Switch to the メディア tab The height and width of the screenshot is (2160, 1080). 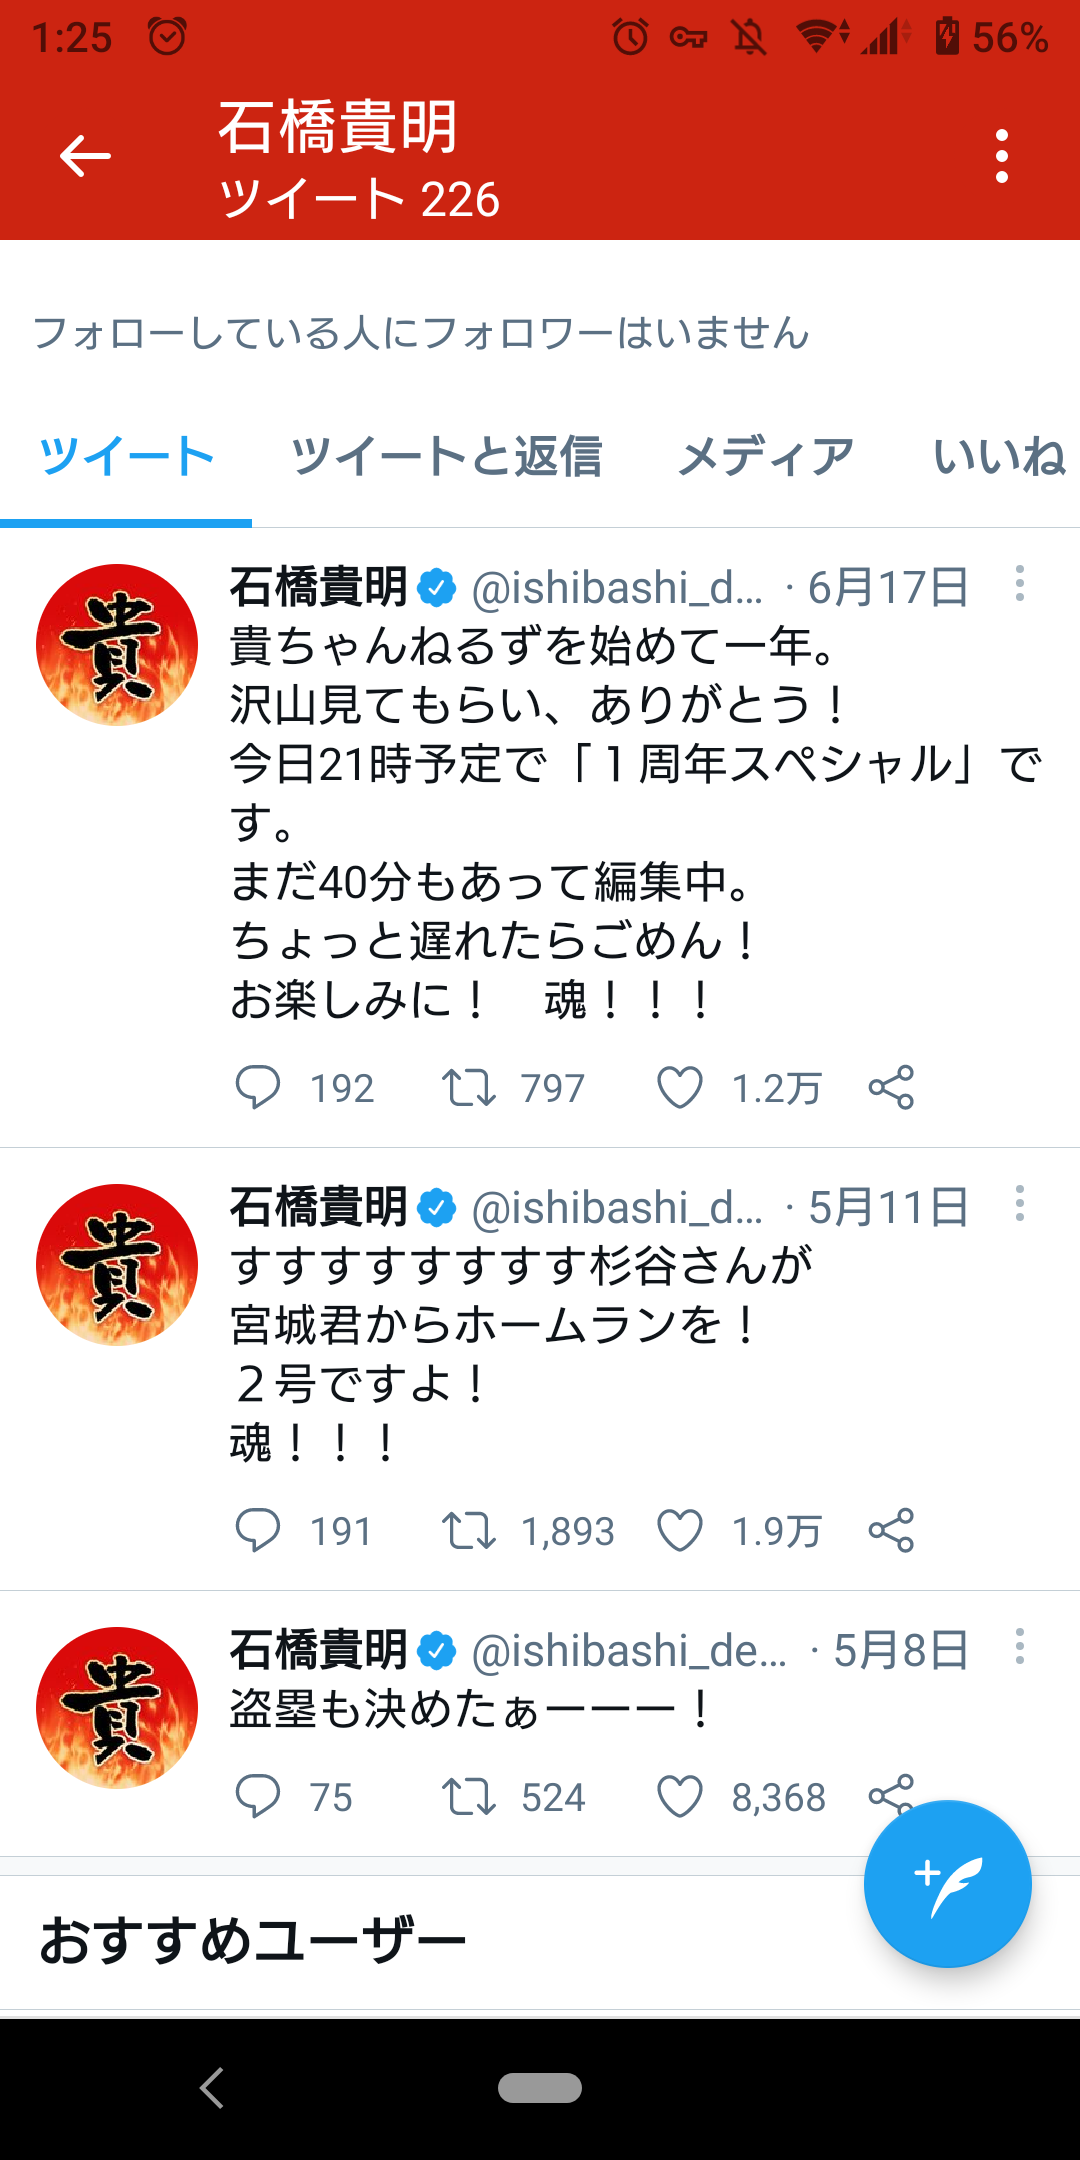[766, 456]
